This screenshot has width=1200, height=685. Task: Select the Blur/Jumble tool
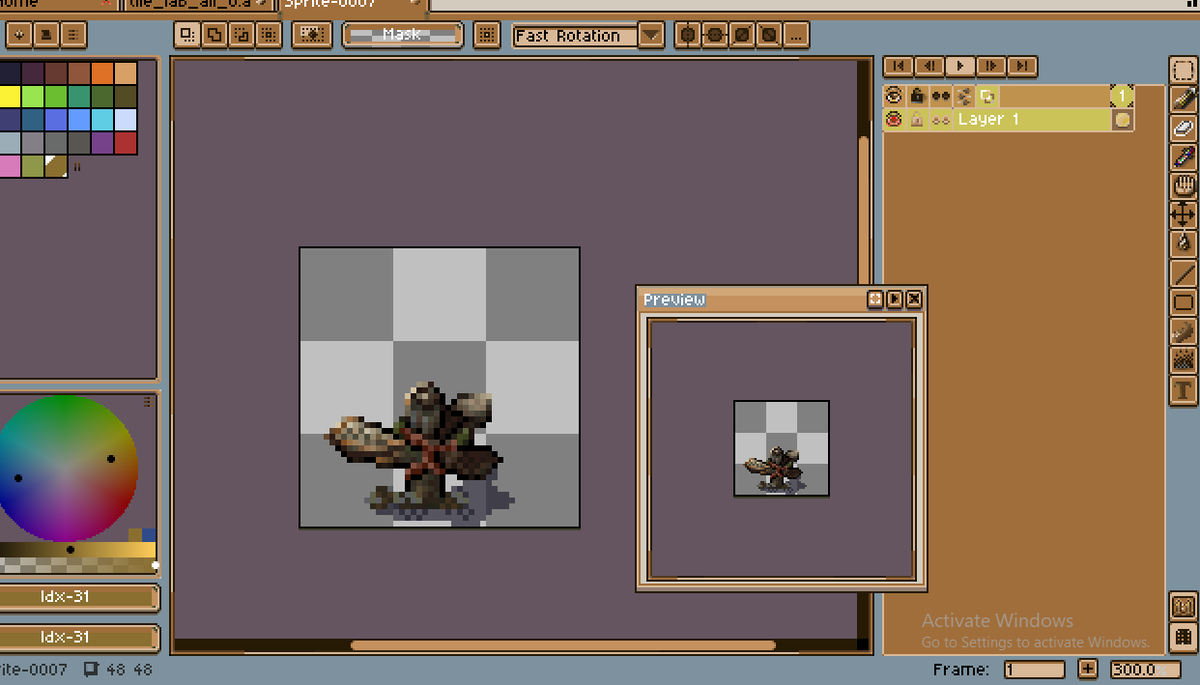(1184, 360)
